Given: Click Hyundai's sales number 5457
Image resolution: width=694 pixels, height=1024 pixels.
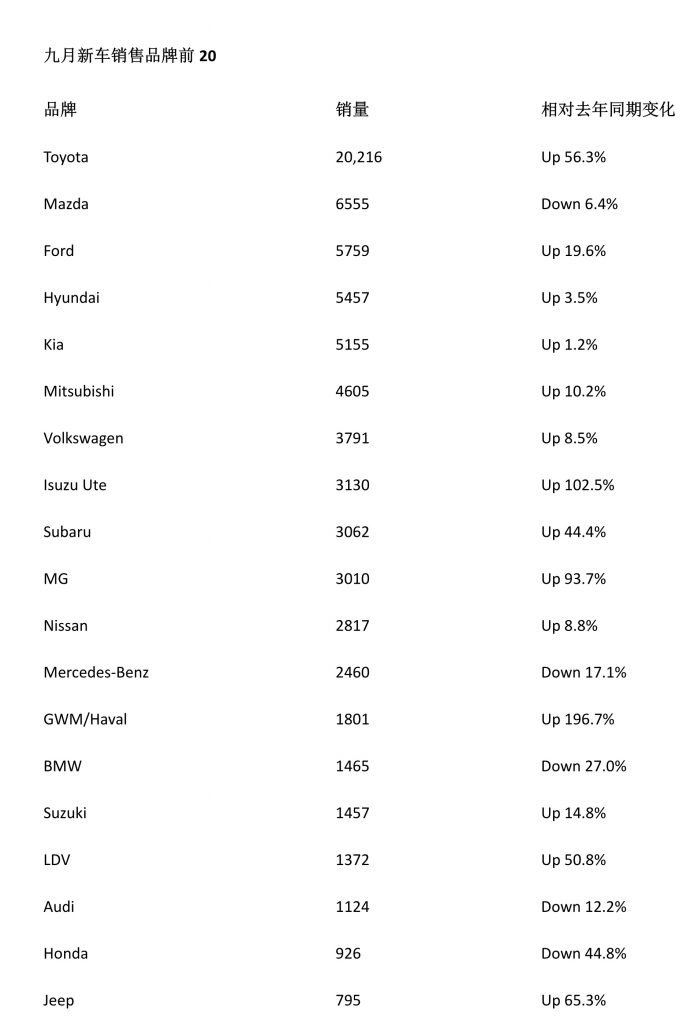Looking at the screenshot, I should pyautogui.click(x=352, y=298).
